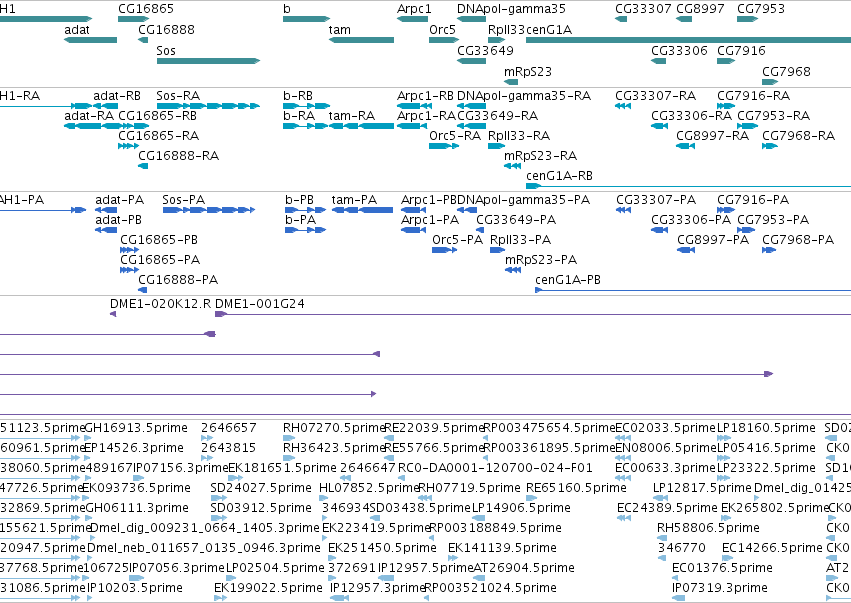Select the CG7916-PA protein label

tap(753, 200)
